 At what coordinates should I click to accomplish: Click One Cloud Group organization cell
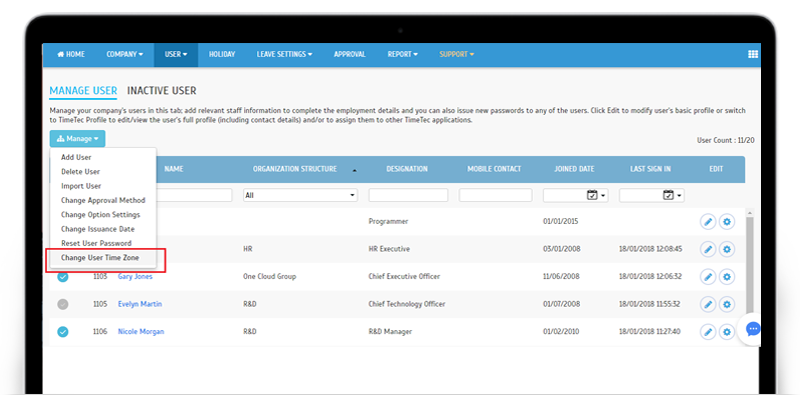269,277
